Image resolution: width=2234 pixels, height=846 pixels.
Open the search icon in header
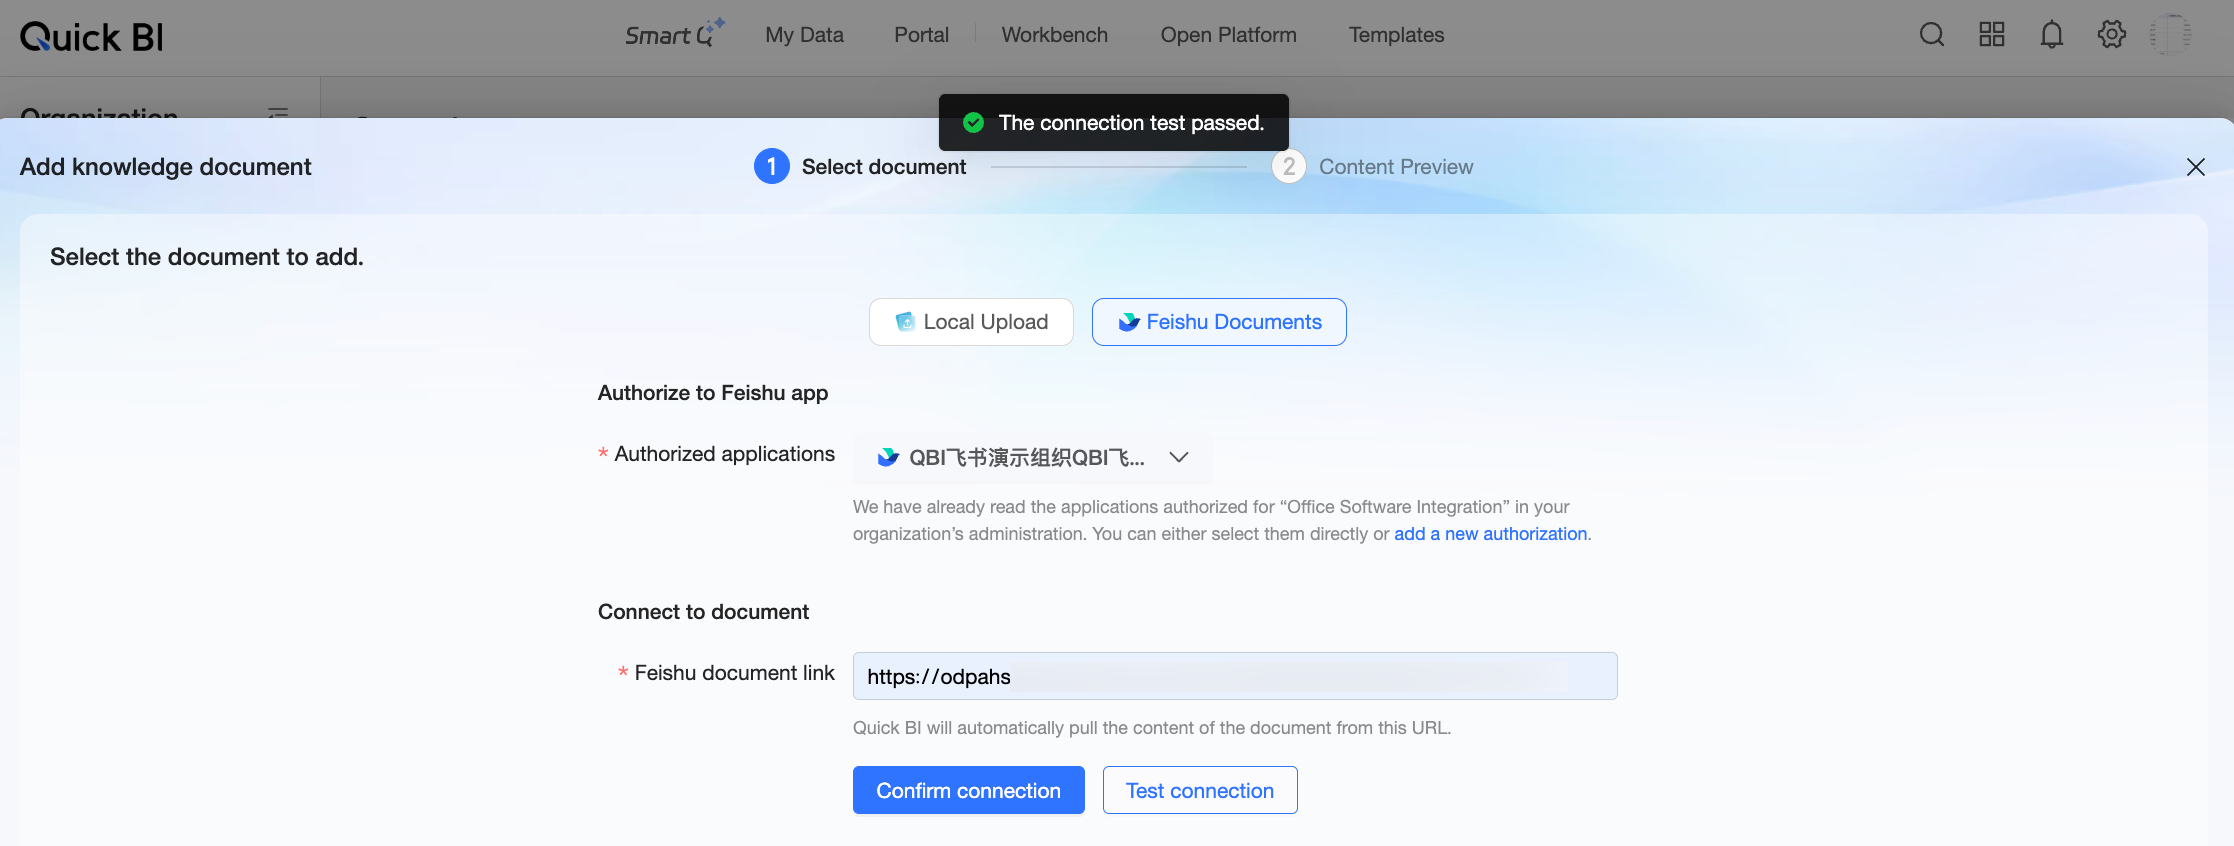(x=1932, y=35)
